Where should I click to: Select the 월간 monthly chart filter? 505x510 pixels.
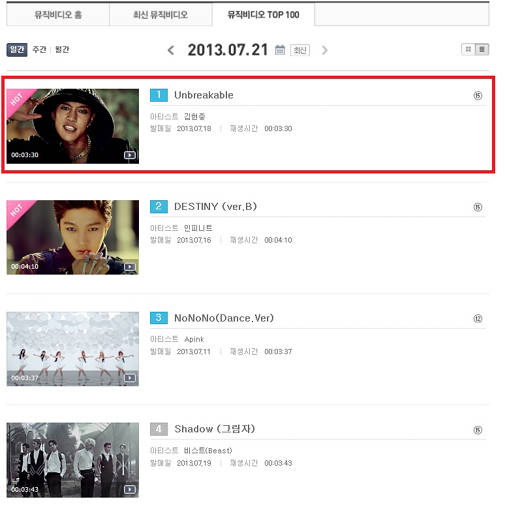(62, 50)
